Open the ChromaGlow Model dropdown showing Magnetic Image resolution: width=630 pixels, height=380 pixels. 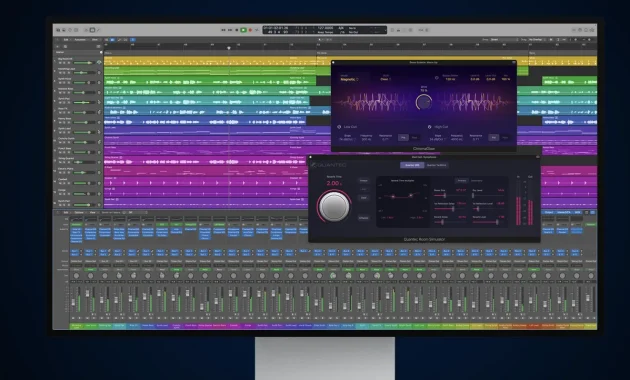tap(349, 80)
